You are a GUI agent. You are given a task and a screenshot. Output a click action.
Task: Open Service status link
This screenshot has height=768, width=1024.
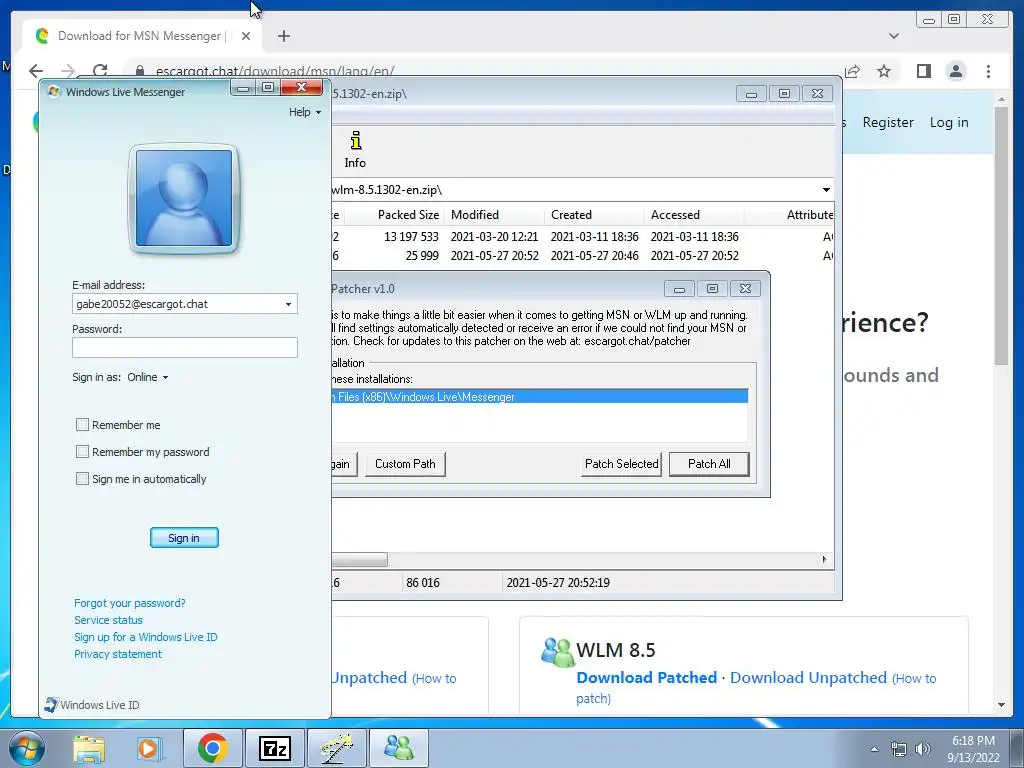(108, 620)
